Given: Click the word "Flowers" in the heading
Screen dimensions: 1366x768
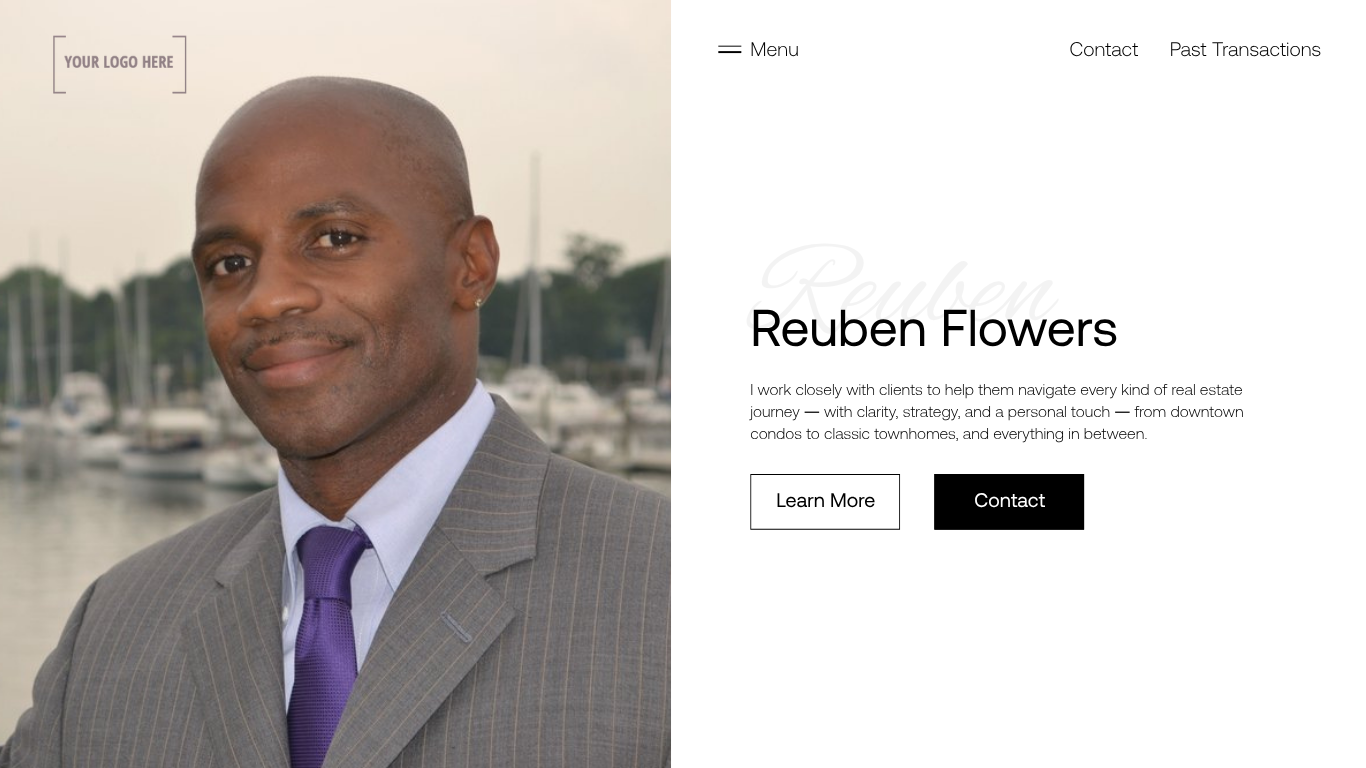Looking at the screenshot, I should pos(1029,328).
